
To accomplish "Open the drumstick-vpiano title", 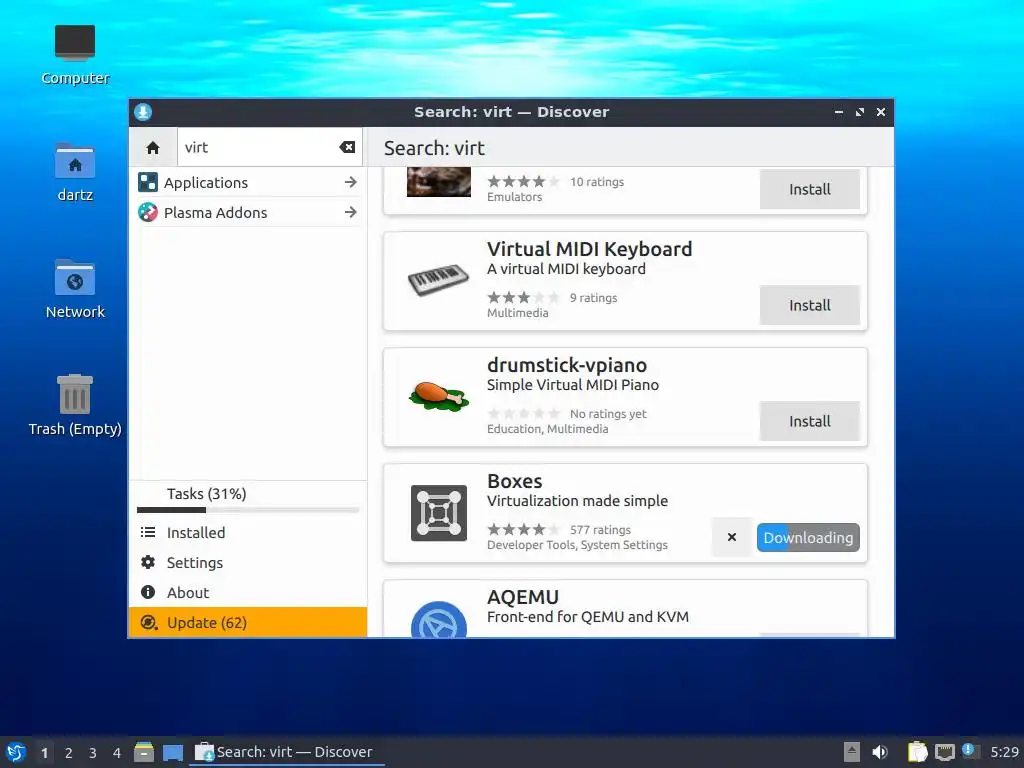I will [567, 365].
